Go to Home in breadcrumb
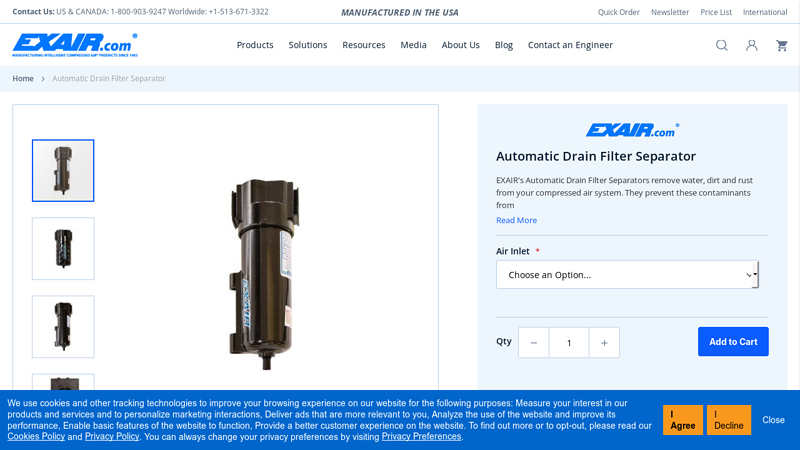The width and height of the screenshot is (800, 450). (23, 79)
